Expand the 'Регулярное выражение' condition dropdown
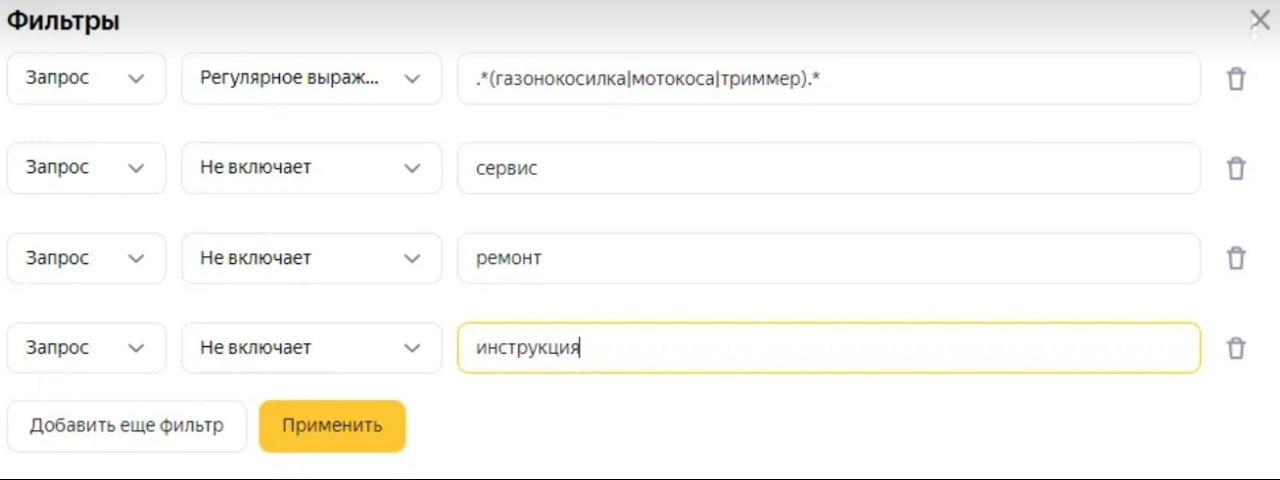Image resolution: width=1280 pixels, height=480 pixels. [311, 78]
